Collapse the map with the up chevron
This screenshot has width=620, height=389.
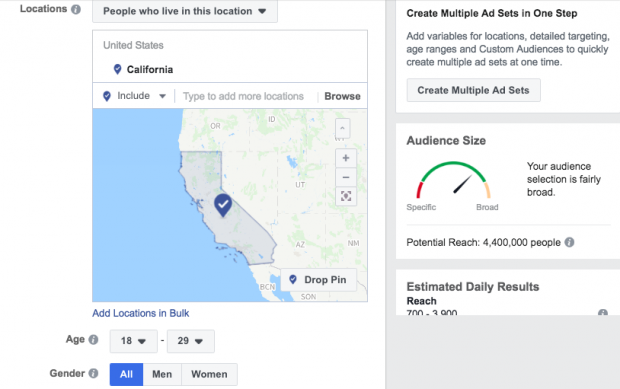point(342,128)
